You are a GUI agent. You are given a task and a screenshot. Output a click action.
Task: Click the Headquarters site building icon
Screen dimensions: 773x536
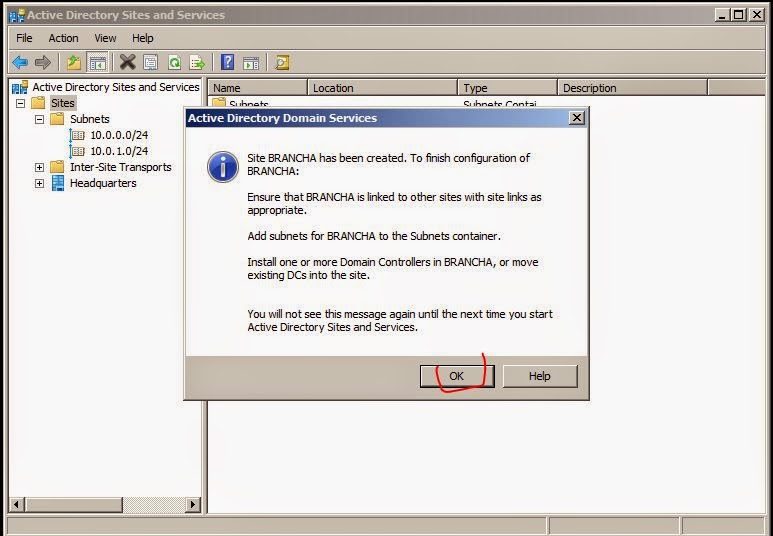pyautogui.click(x=58, y=183)
